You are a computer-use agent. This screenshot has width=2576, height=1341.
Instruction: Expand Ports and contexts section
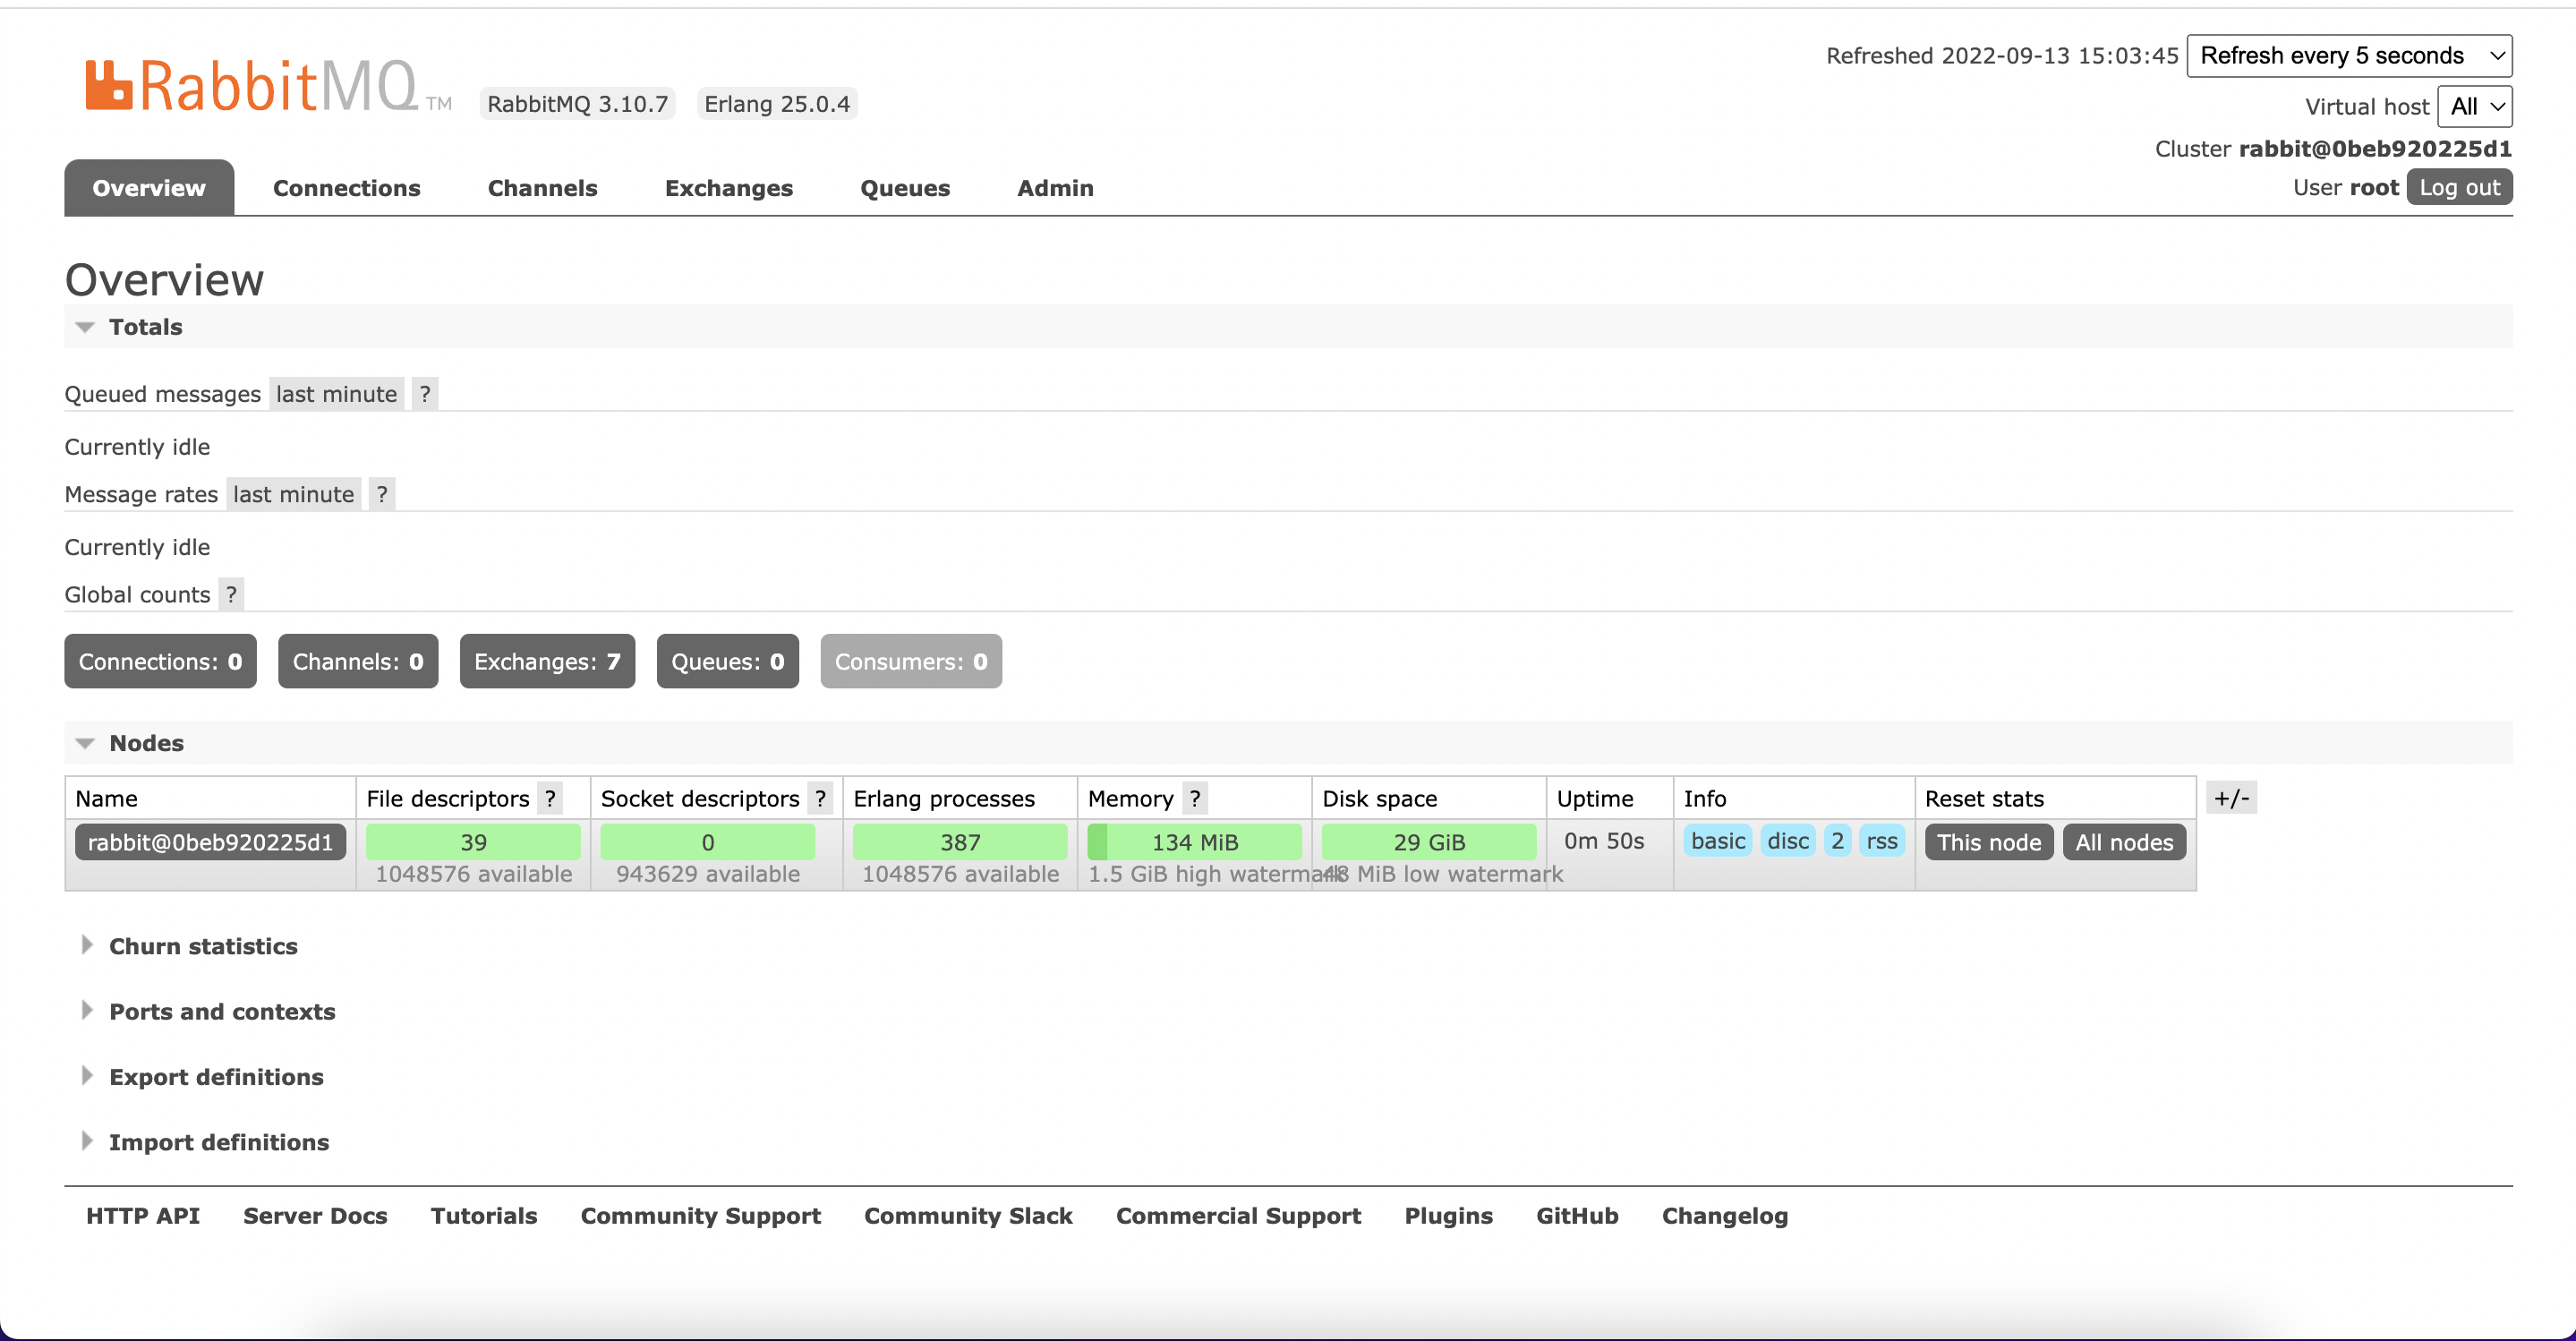click(208, 1011)
